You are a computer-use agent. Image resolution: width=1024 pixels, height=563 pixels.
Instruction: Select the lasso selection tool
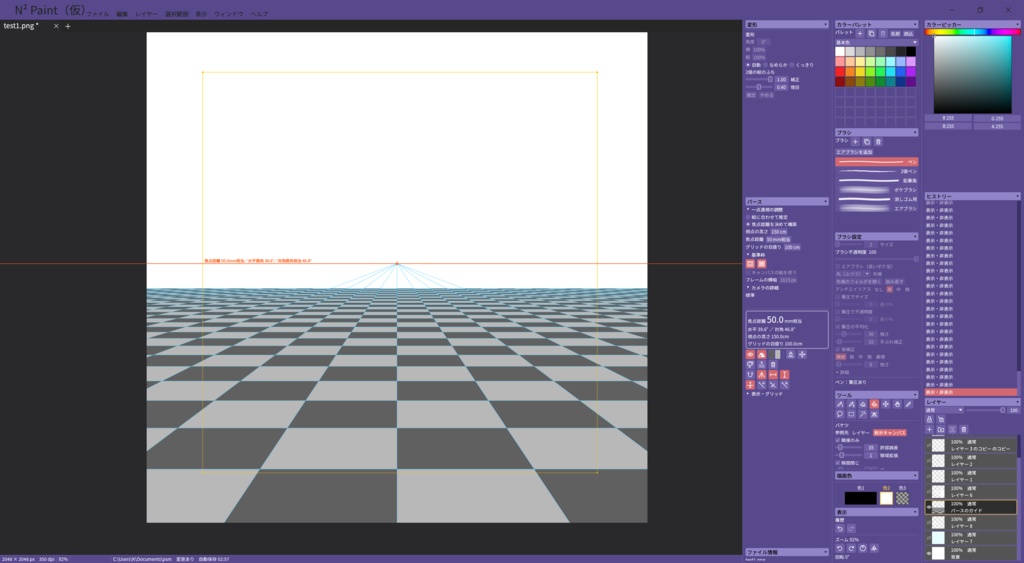click(x=840, y=414)
